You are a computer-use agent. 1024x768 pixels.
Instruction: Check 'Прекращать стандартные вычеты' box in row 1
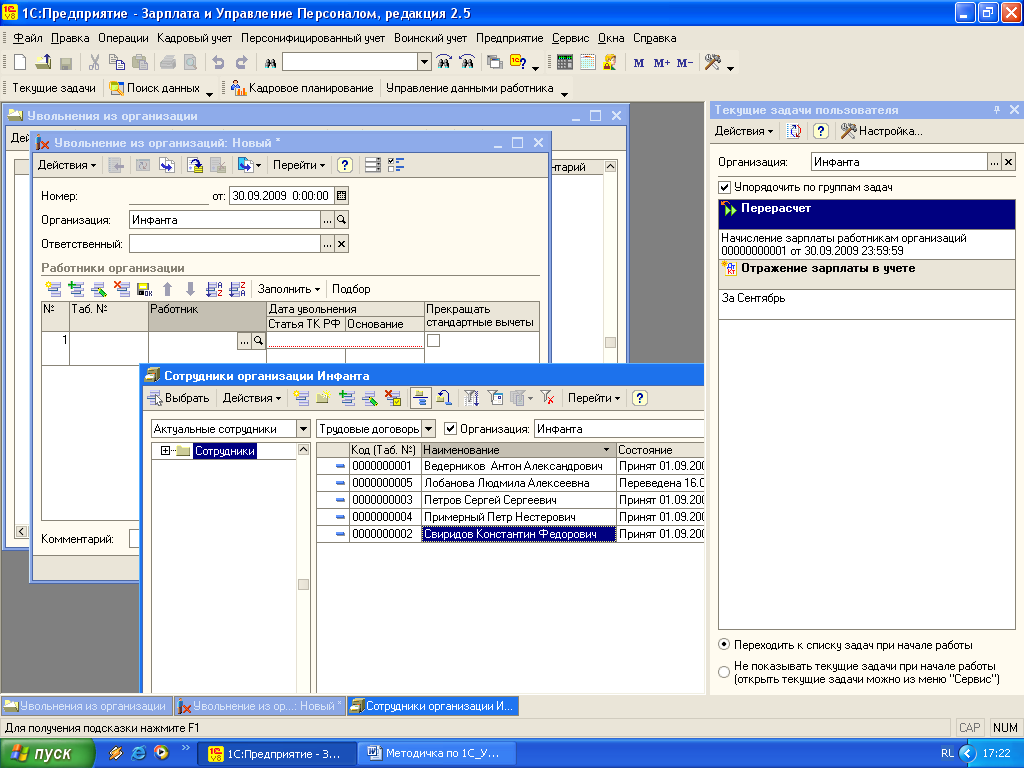pyautogui.click(x=433, y=340)
